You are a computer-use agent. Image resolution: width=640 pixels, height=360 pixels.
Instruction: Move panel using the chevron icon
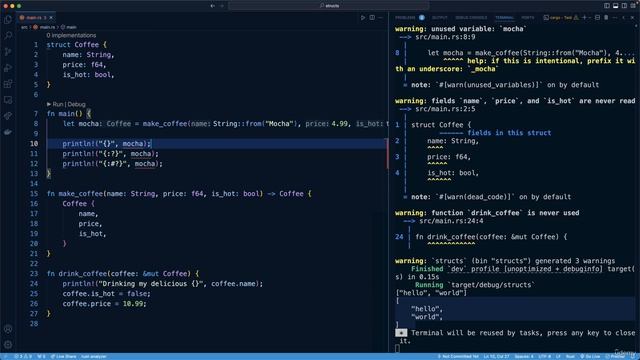coord(624,18)
